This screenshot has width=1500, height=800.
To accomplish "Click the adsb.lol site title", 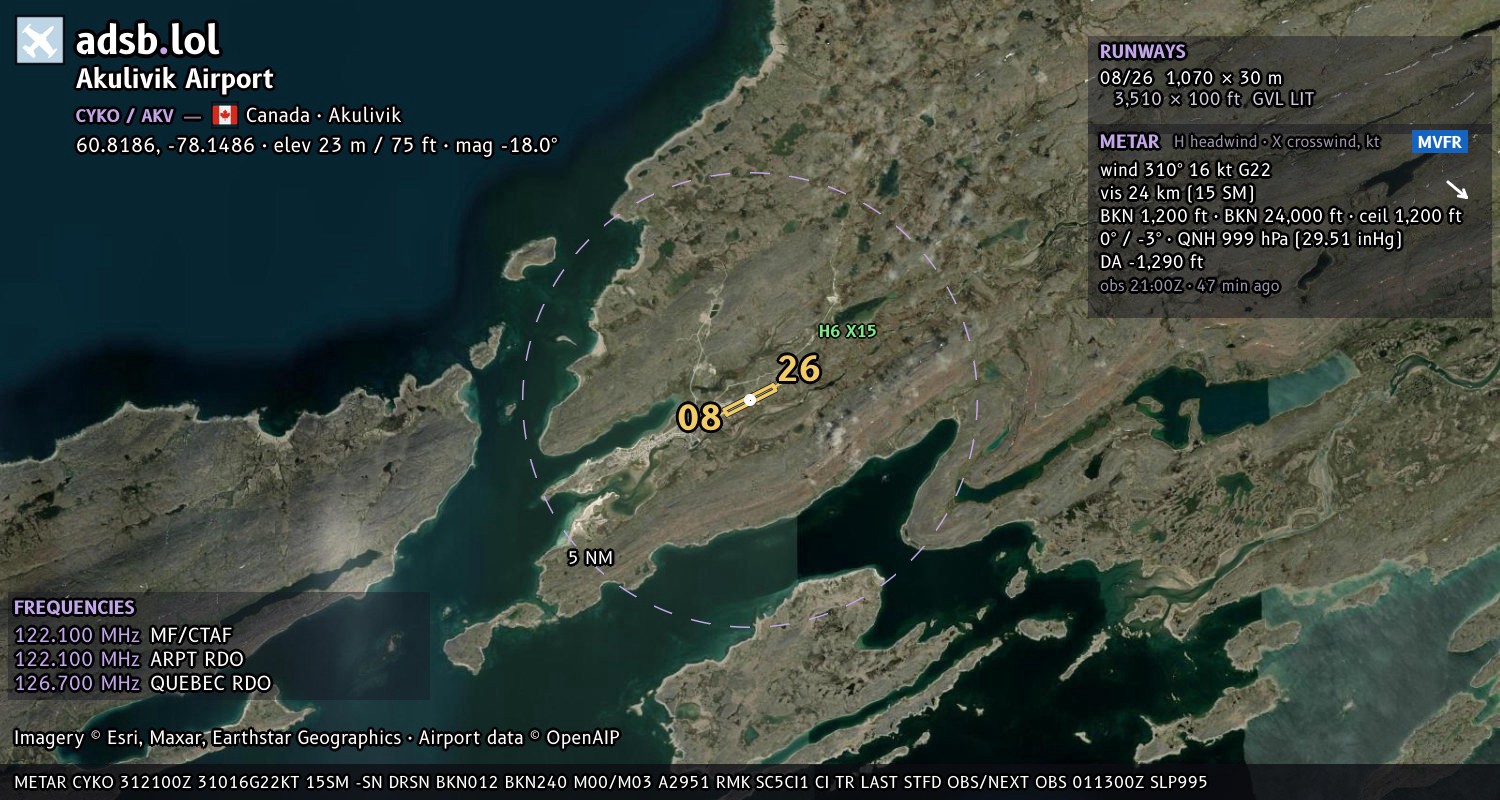I will click(147, 41).
